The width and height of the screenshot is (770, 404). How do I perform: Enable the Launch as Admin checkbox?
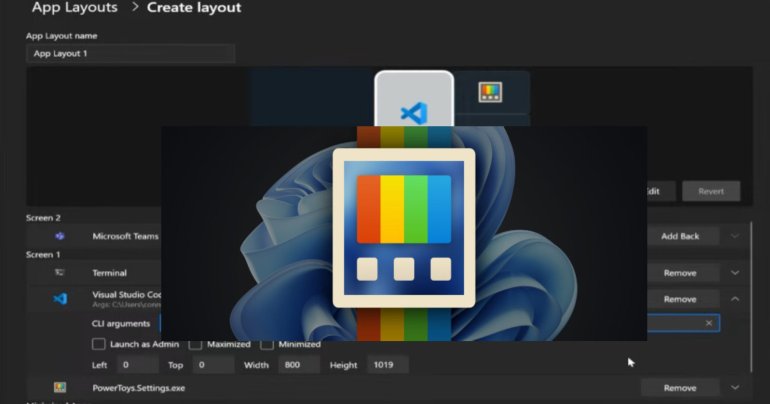point(98,344)
